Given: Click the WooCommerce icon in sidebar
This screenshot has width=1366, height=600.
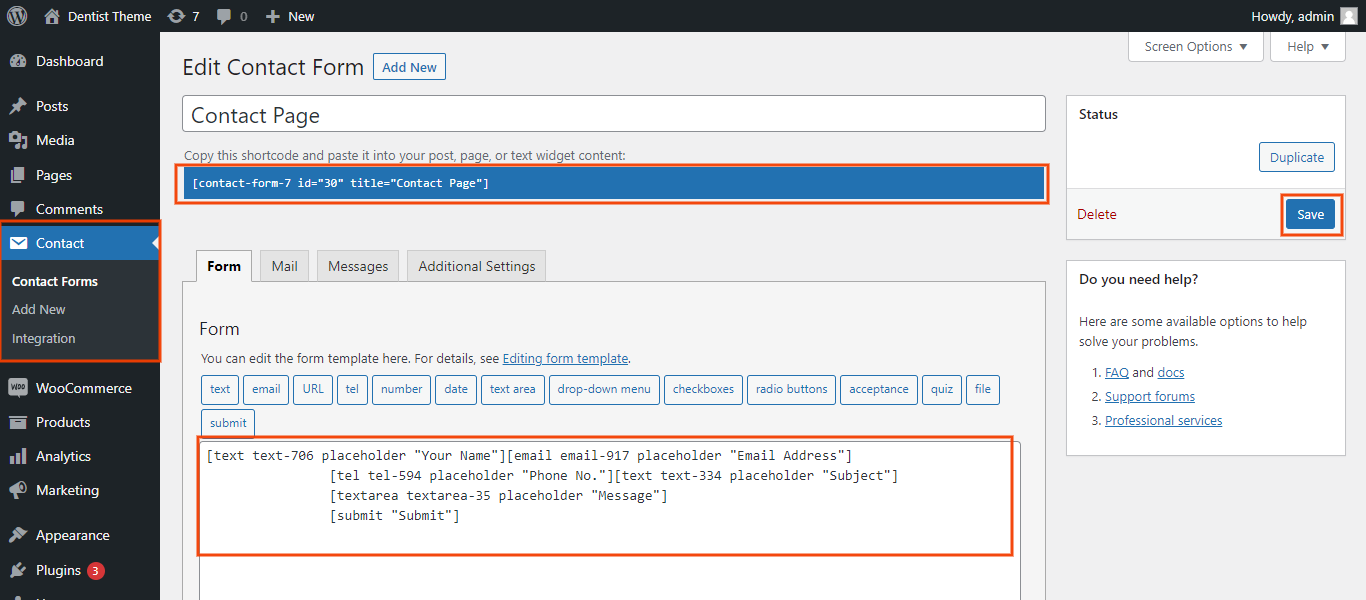Looking at the screenshot, I should click(18, 388).
